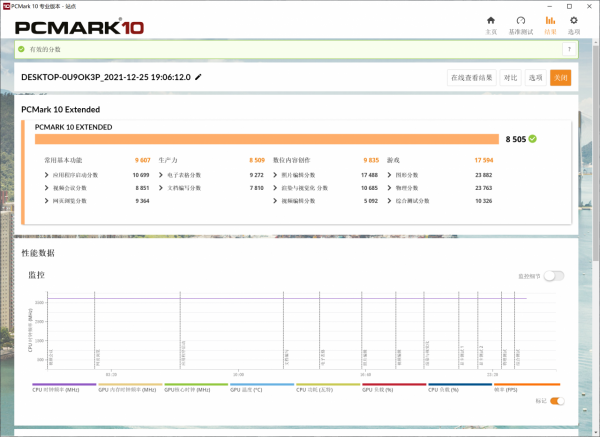Click green check icon beside 8 505 score
Screen dimensions: 600x437
pyautogui.click(x=533, y=140)
